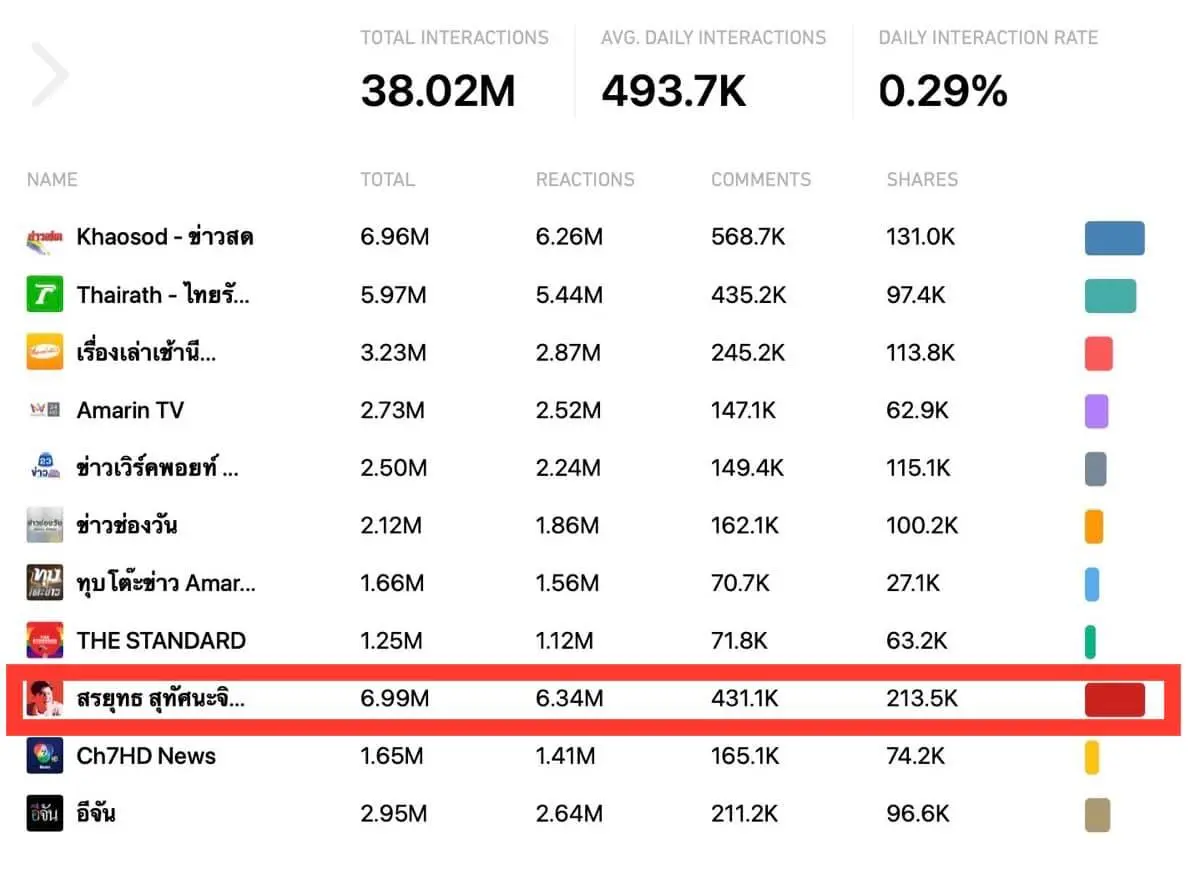Click the ทุบโต๊ะข่าว Amarin page icon
Viewport: 1195px width, 871px height.
coord(44,583)
